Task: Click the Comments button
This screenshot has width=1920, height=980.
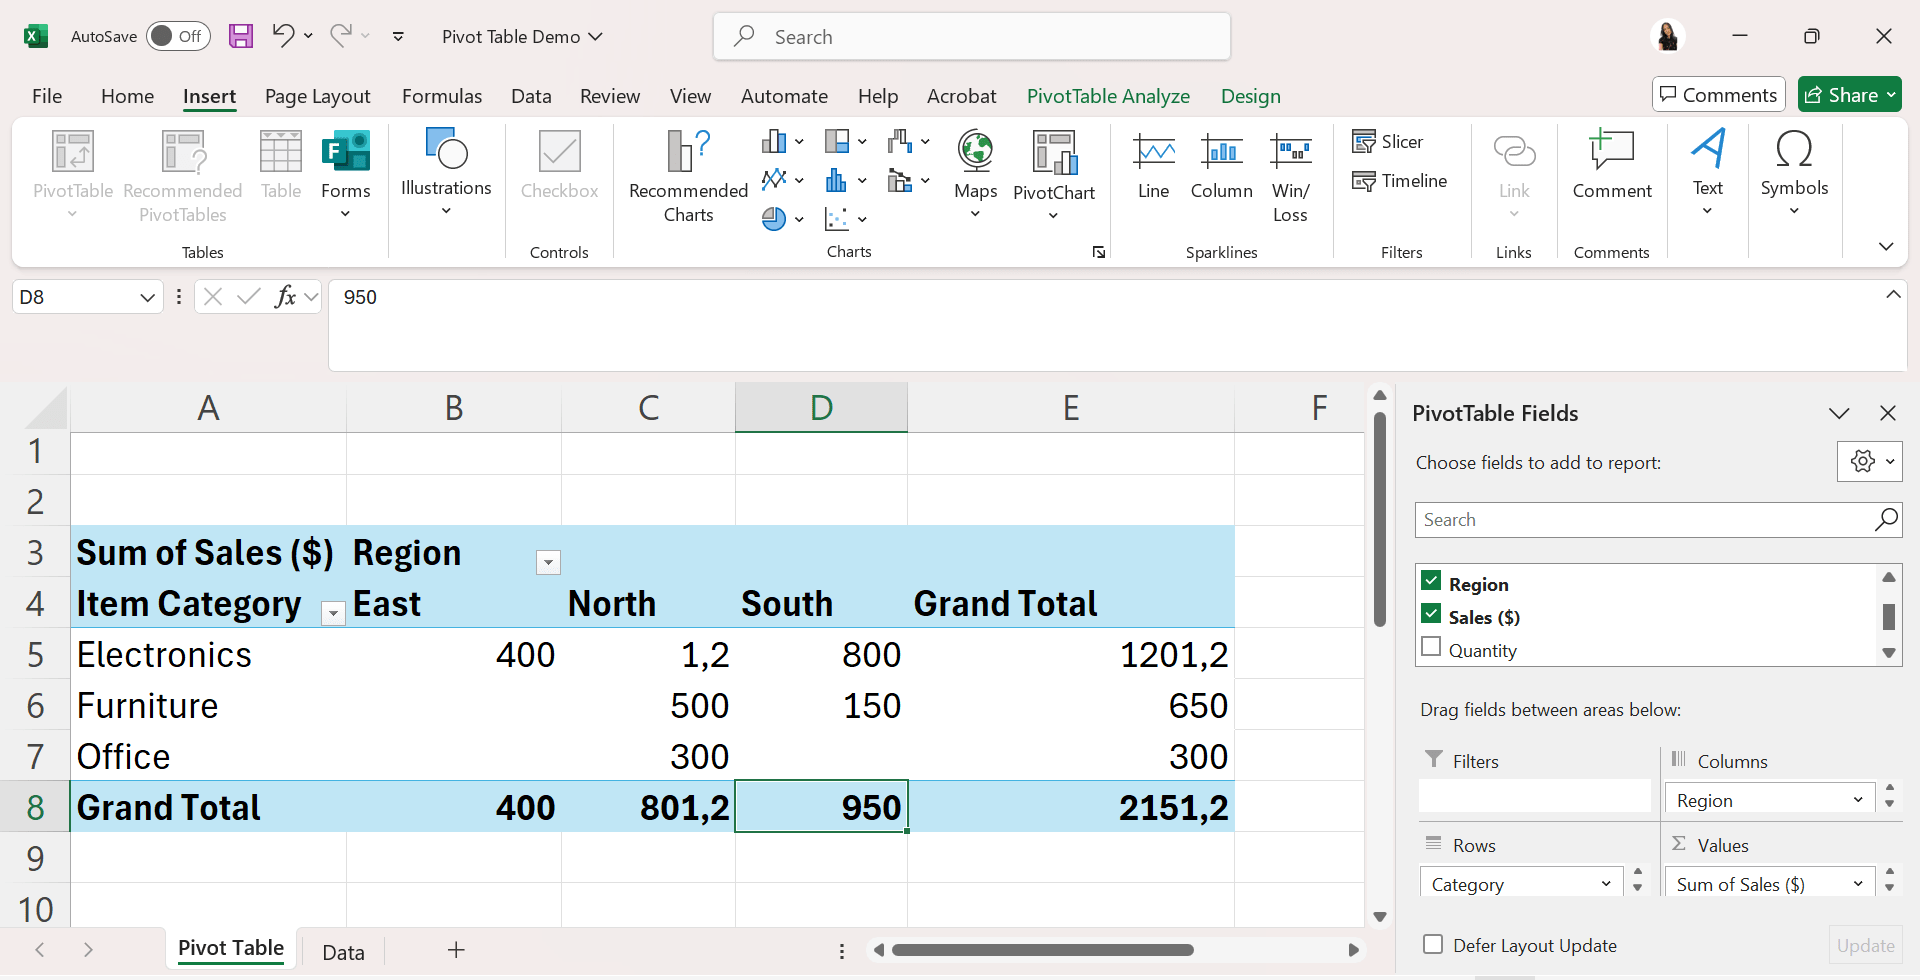Action: point(1718,95)
